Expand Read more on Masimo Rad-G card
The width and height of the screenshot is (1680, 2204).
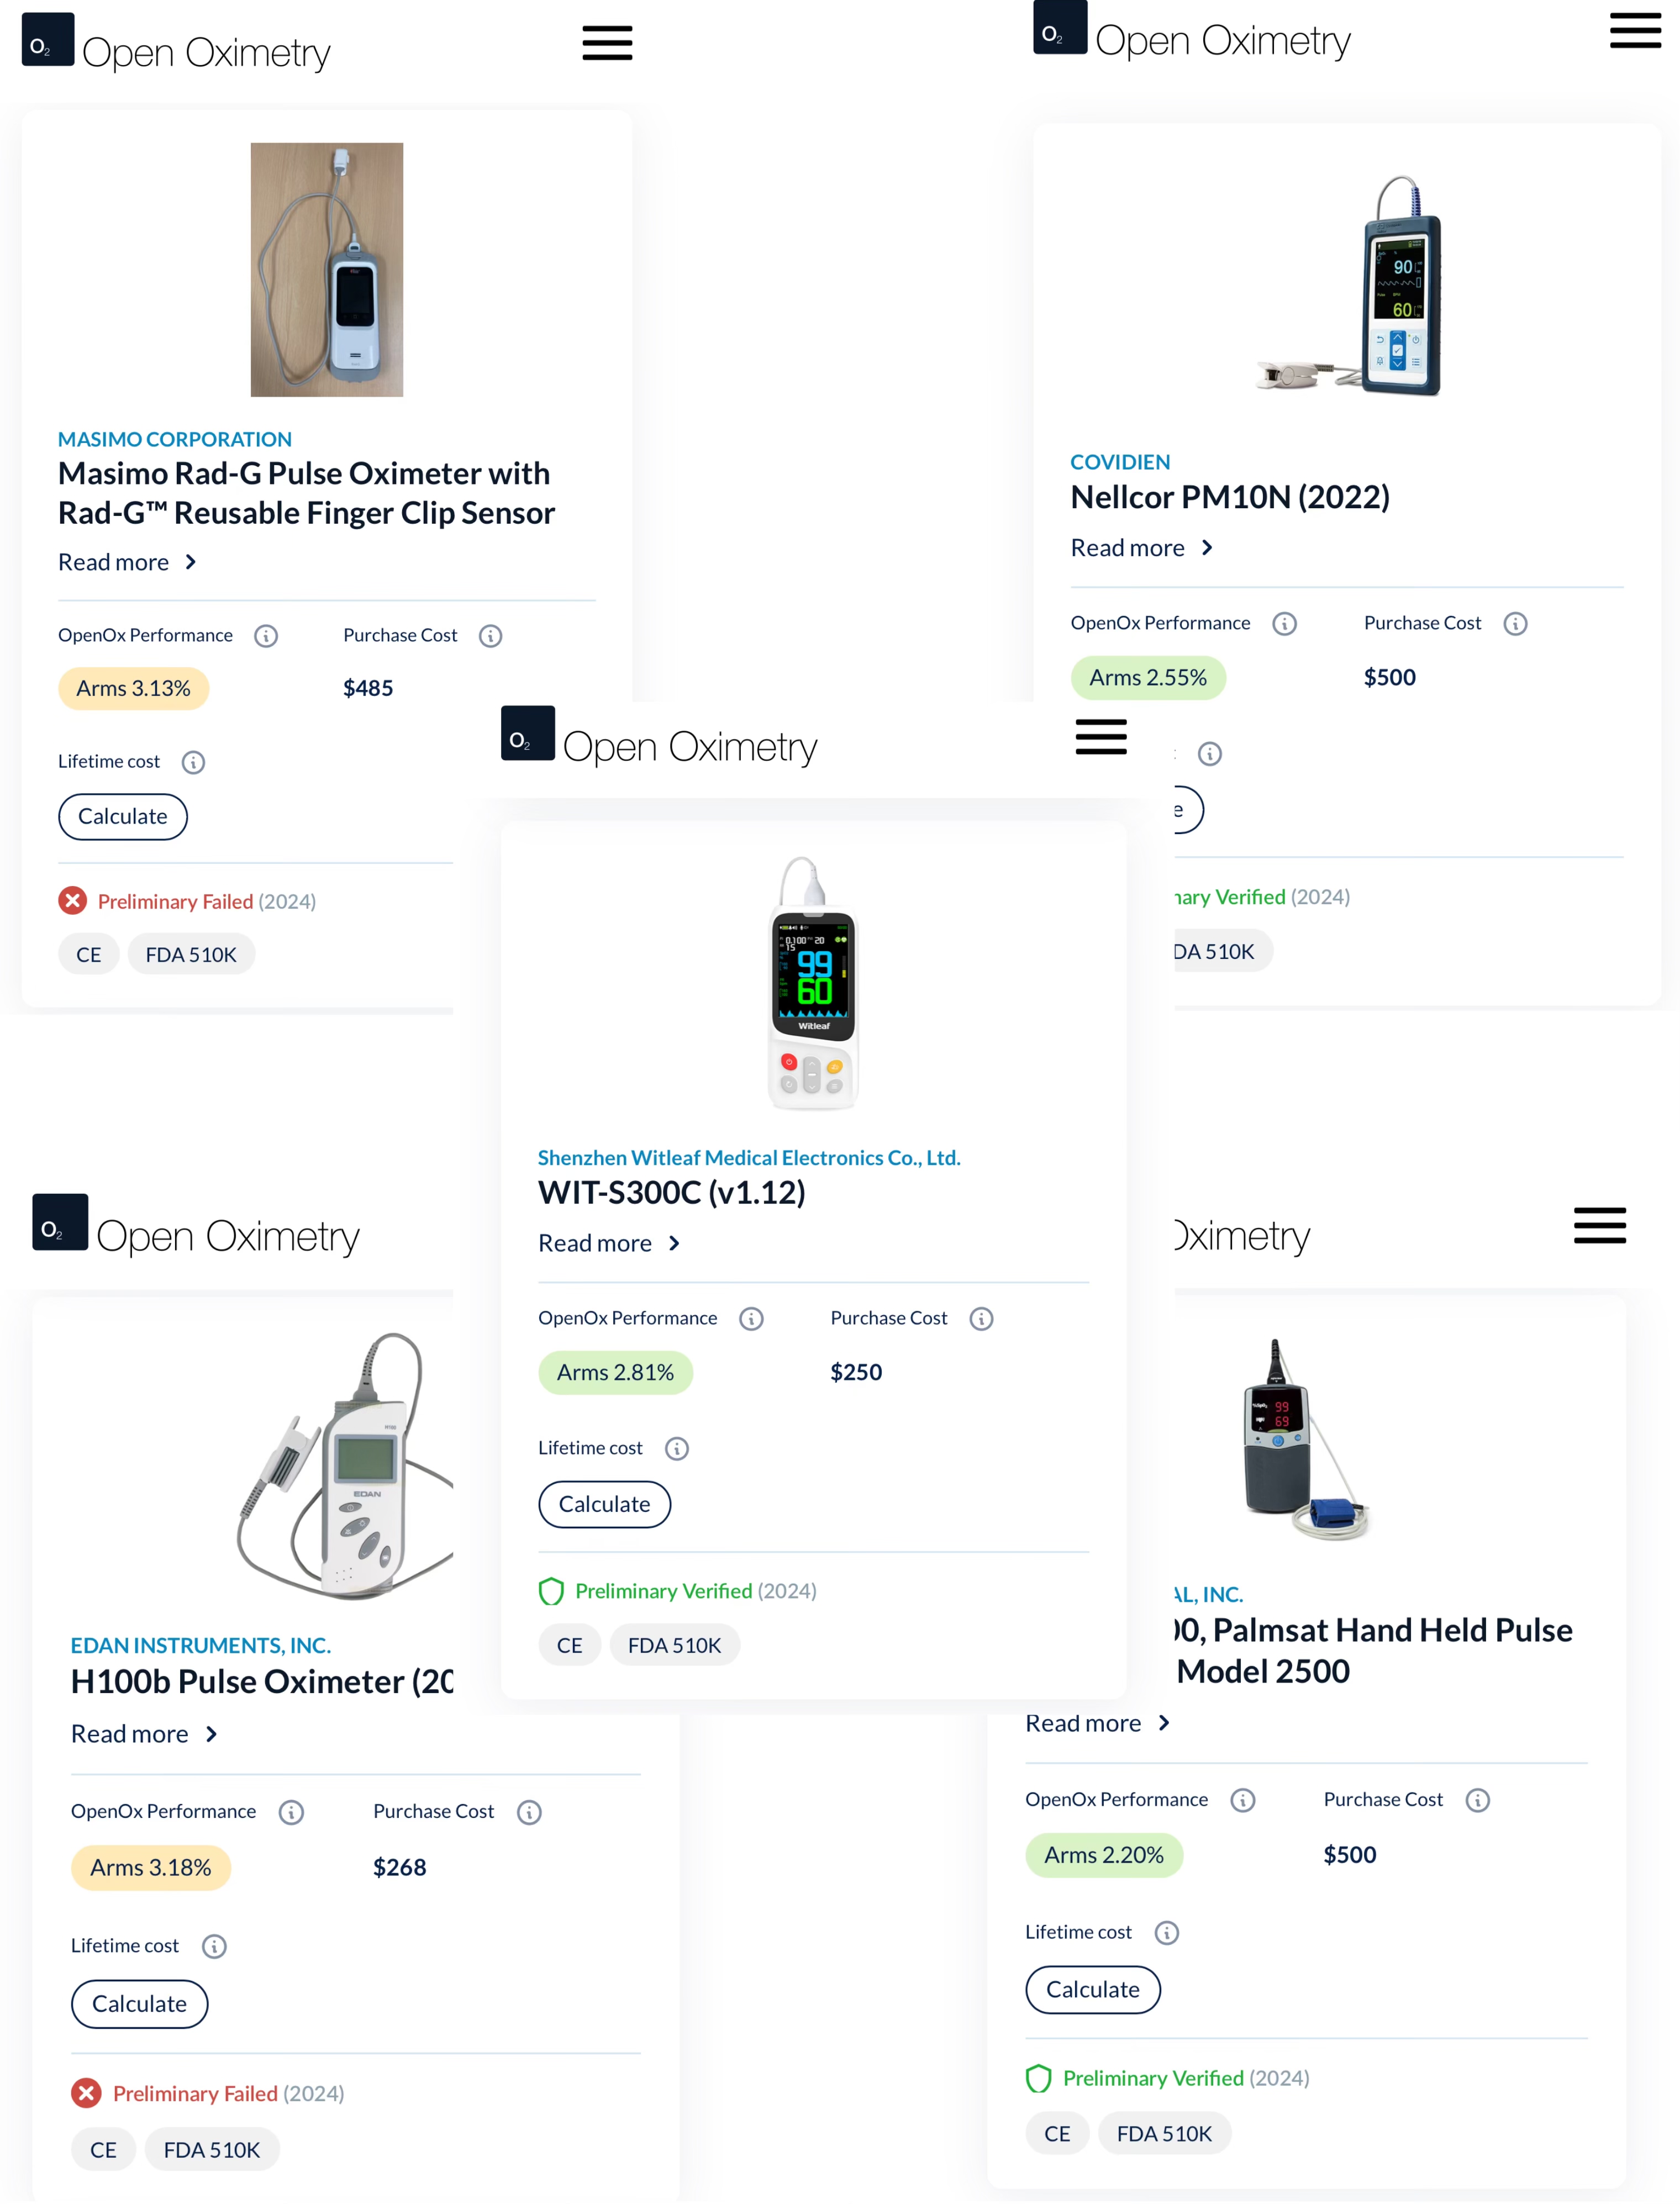tap(127, 563)
